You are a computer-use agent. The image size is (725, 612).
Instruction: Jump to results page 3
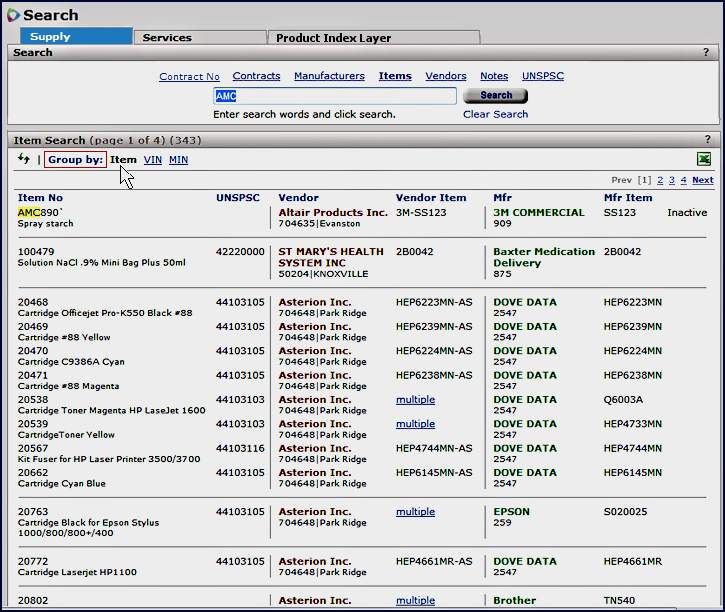coord(671,180)
